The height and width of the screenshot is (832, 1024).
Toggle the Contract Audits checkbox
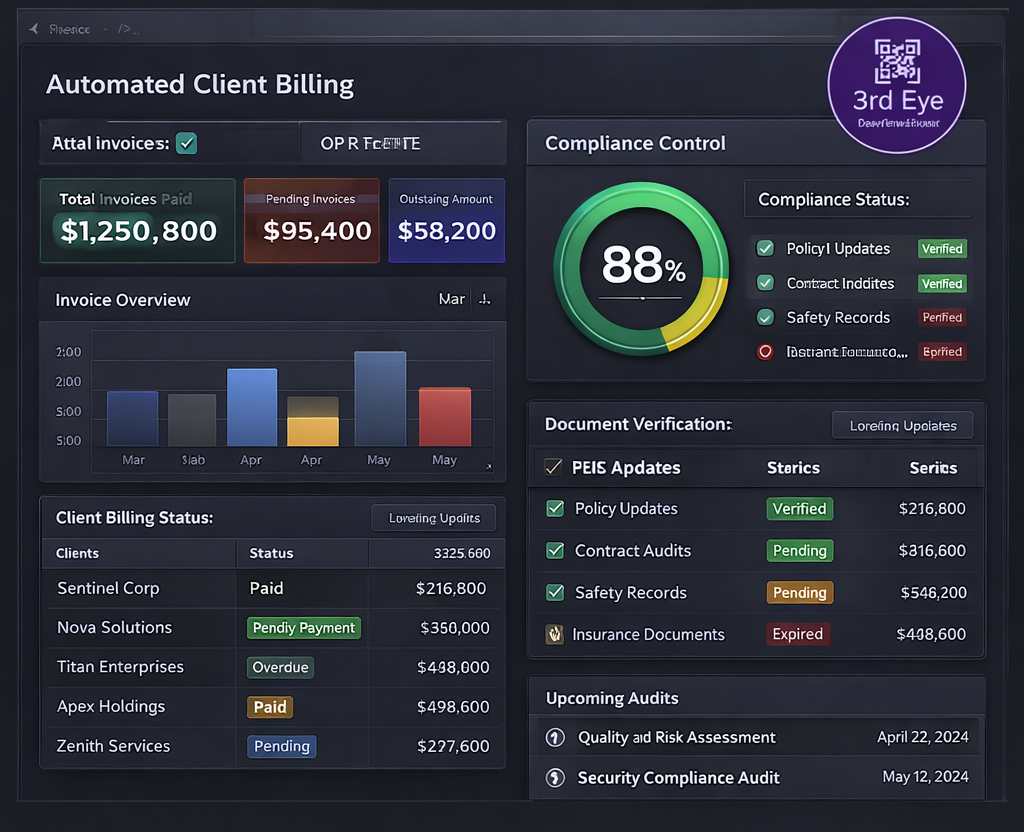[x=555, y=550]
